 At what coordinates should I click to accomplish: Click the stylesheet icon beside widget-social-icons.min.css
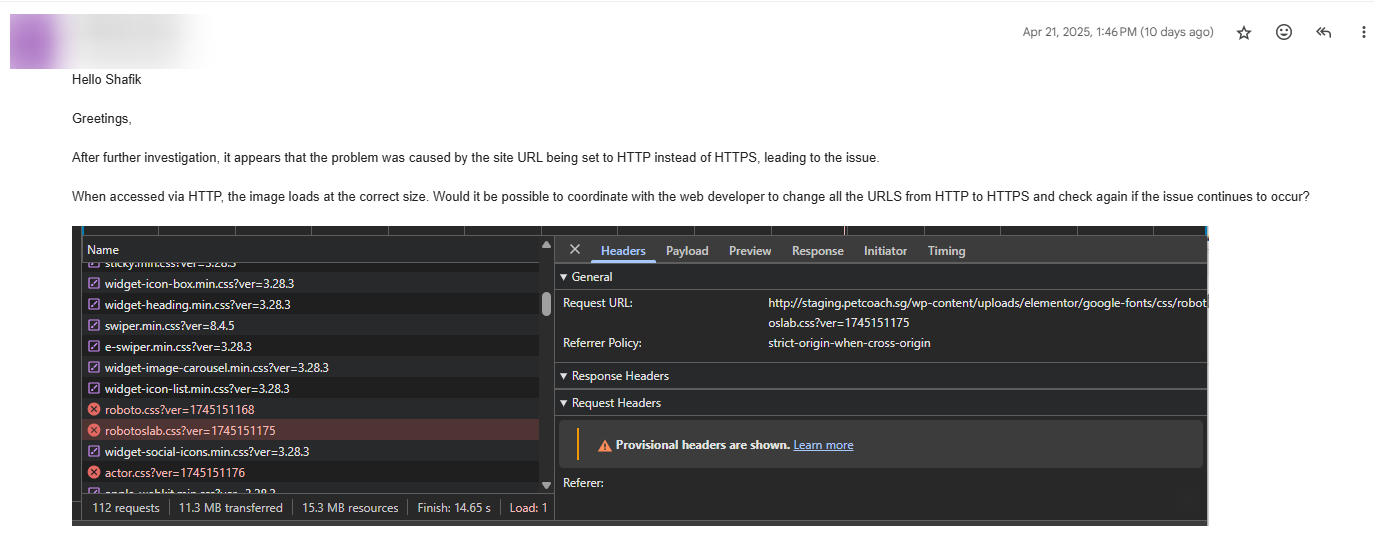[94, 452]
